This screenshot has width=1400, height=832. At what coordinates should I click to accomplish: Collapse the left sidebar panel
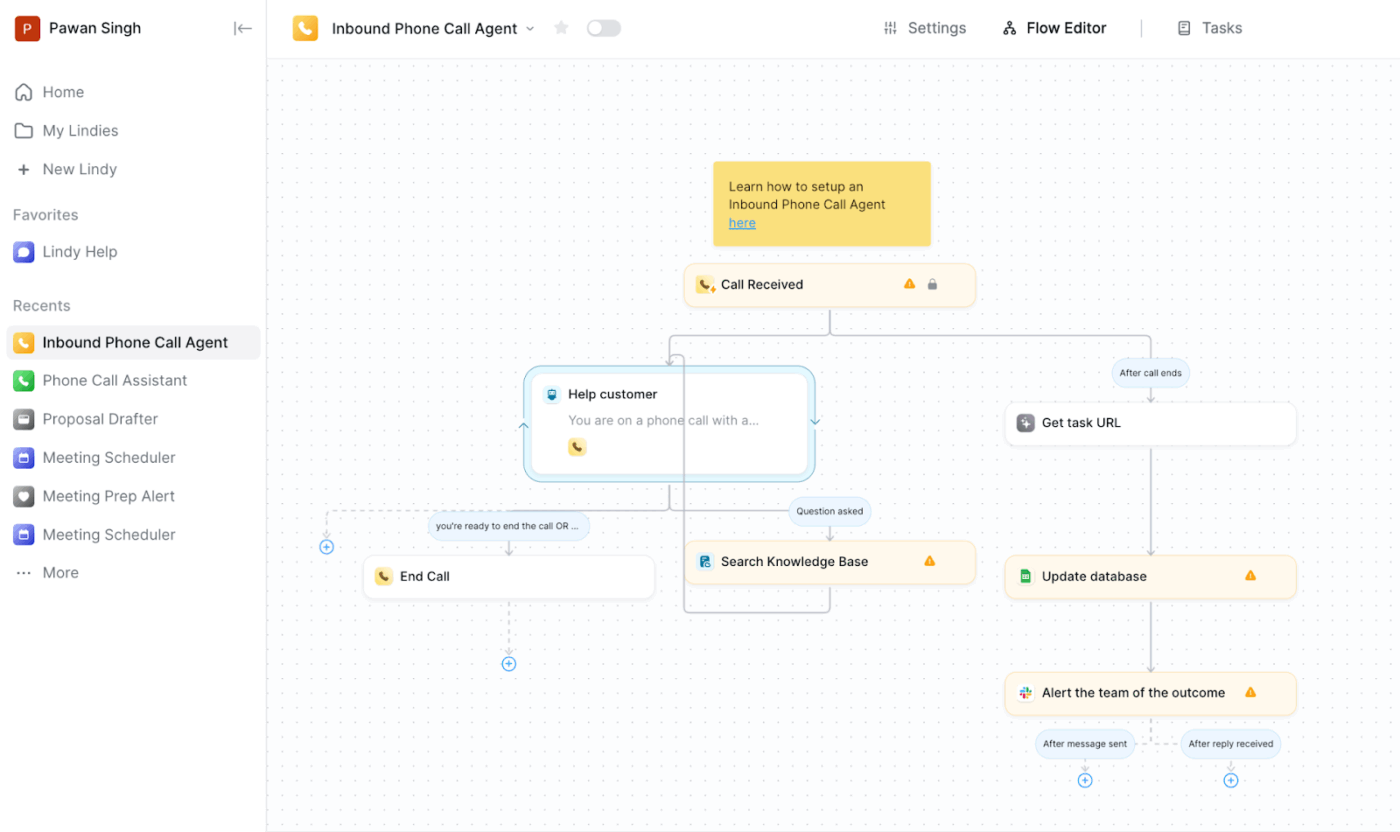(242, 28)
